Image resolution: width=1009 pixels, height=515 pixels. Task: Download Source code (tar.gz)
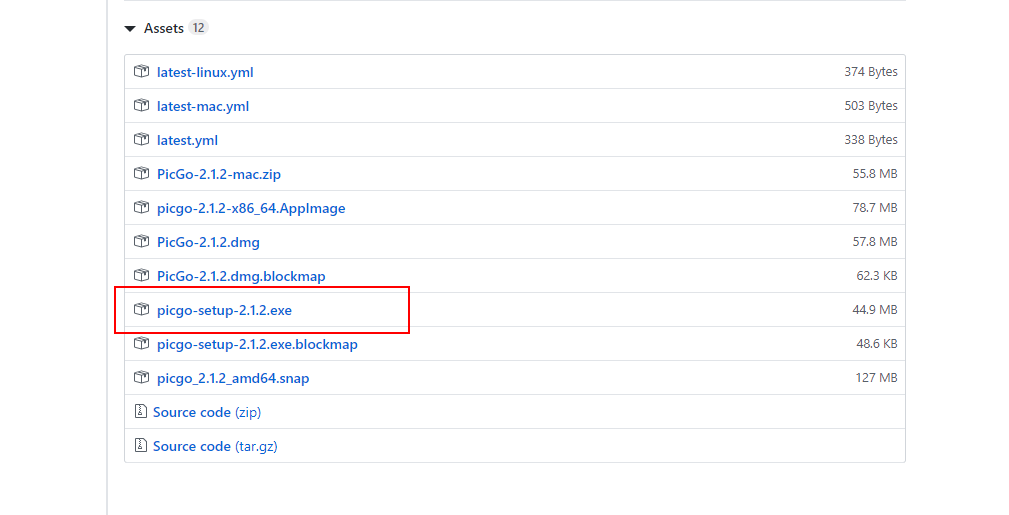[x=215, y=446]
